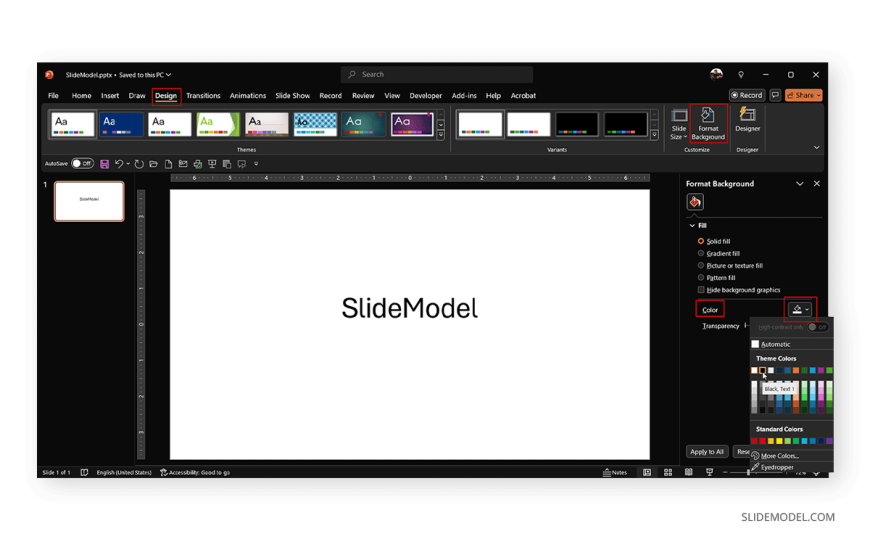Screen dimensions: 870x539
Task: Click SlideModel title text on slide
Action: 409,308
